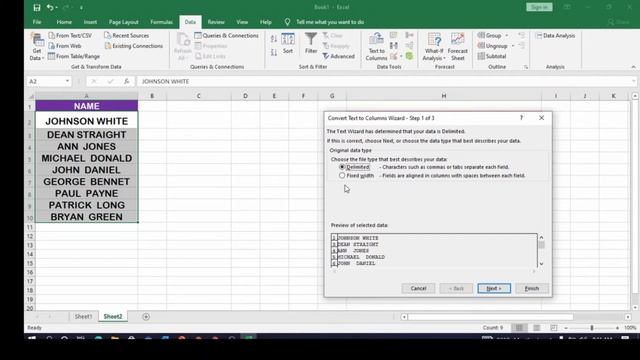This screenshot has width=640, height=360.
Task: Open the Formulas tab
Action: pyautogui.click(x=161, y=22)
